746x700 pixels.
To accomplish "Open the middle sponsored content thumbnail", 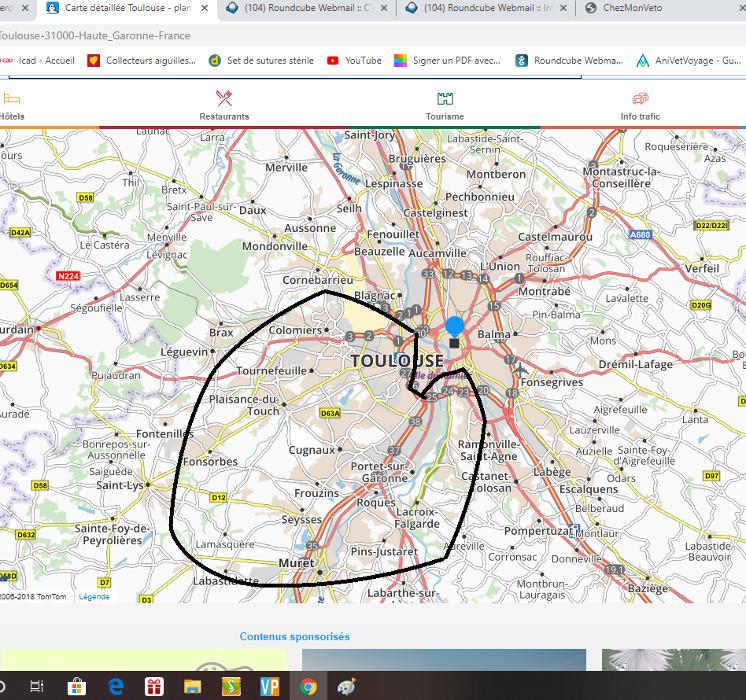I will click(444, 660).
